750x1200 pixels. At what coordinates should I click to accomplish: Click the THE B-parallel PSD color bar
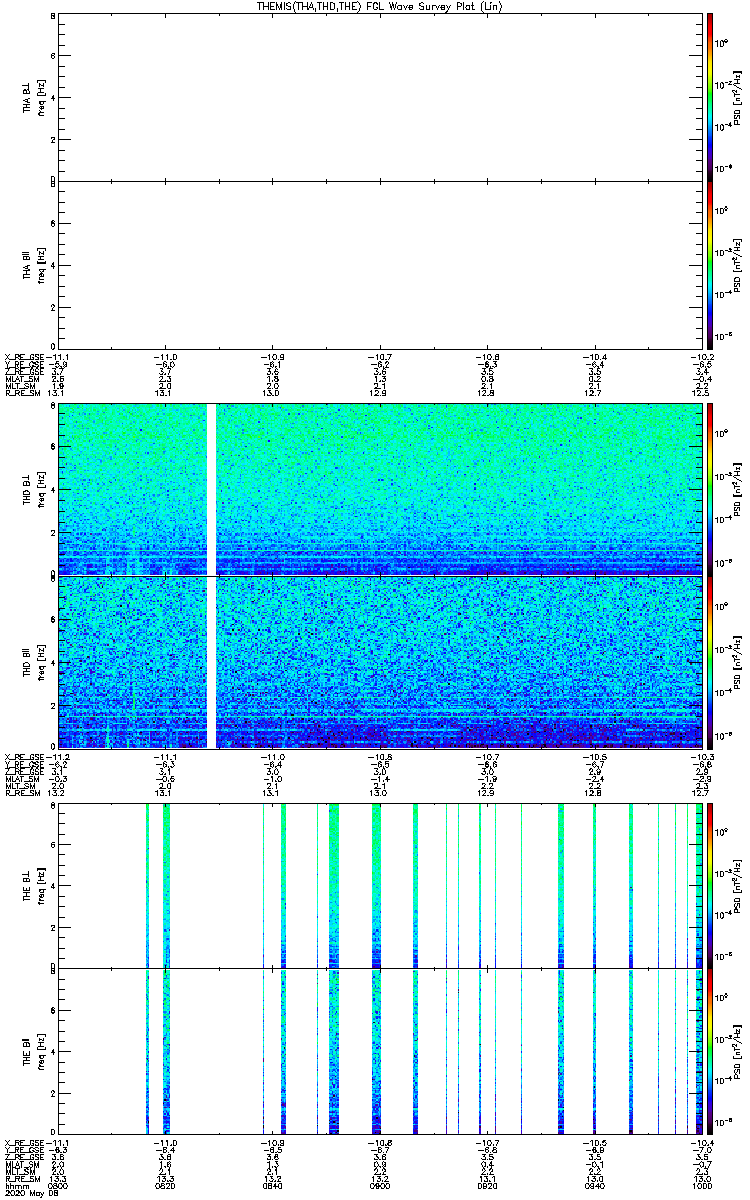[x=710, y=1050]
